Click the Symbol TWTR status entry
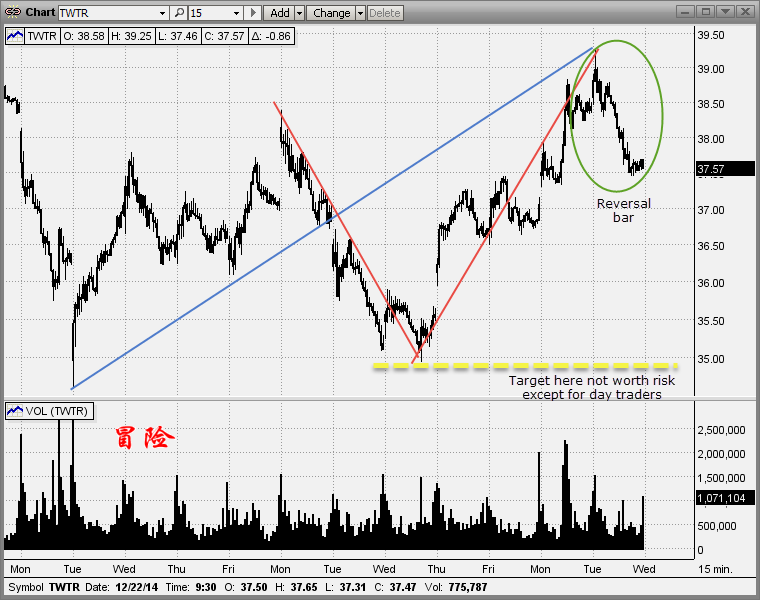The height and width of the screenshot is (600, 760). [44, 587]
